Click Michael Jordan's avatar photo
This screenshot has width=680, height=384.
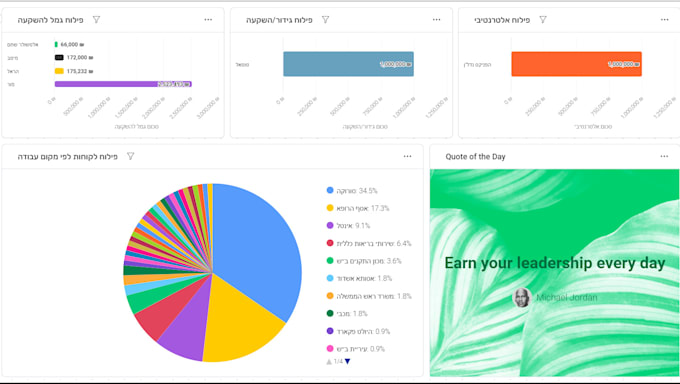pyautogui.click(x=522, y=298)
